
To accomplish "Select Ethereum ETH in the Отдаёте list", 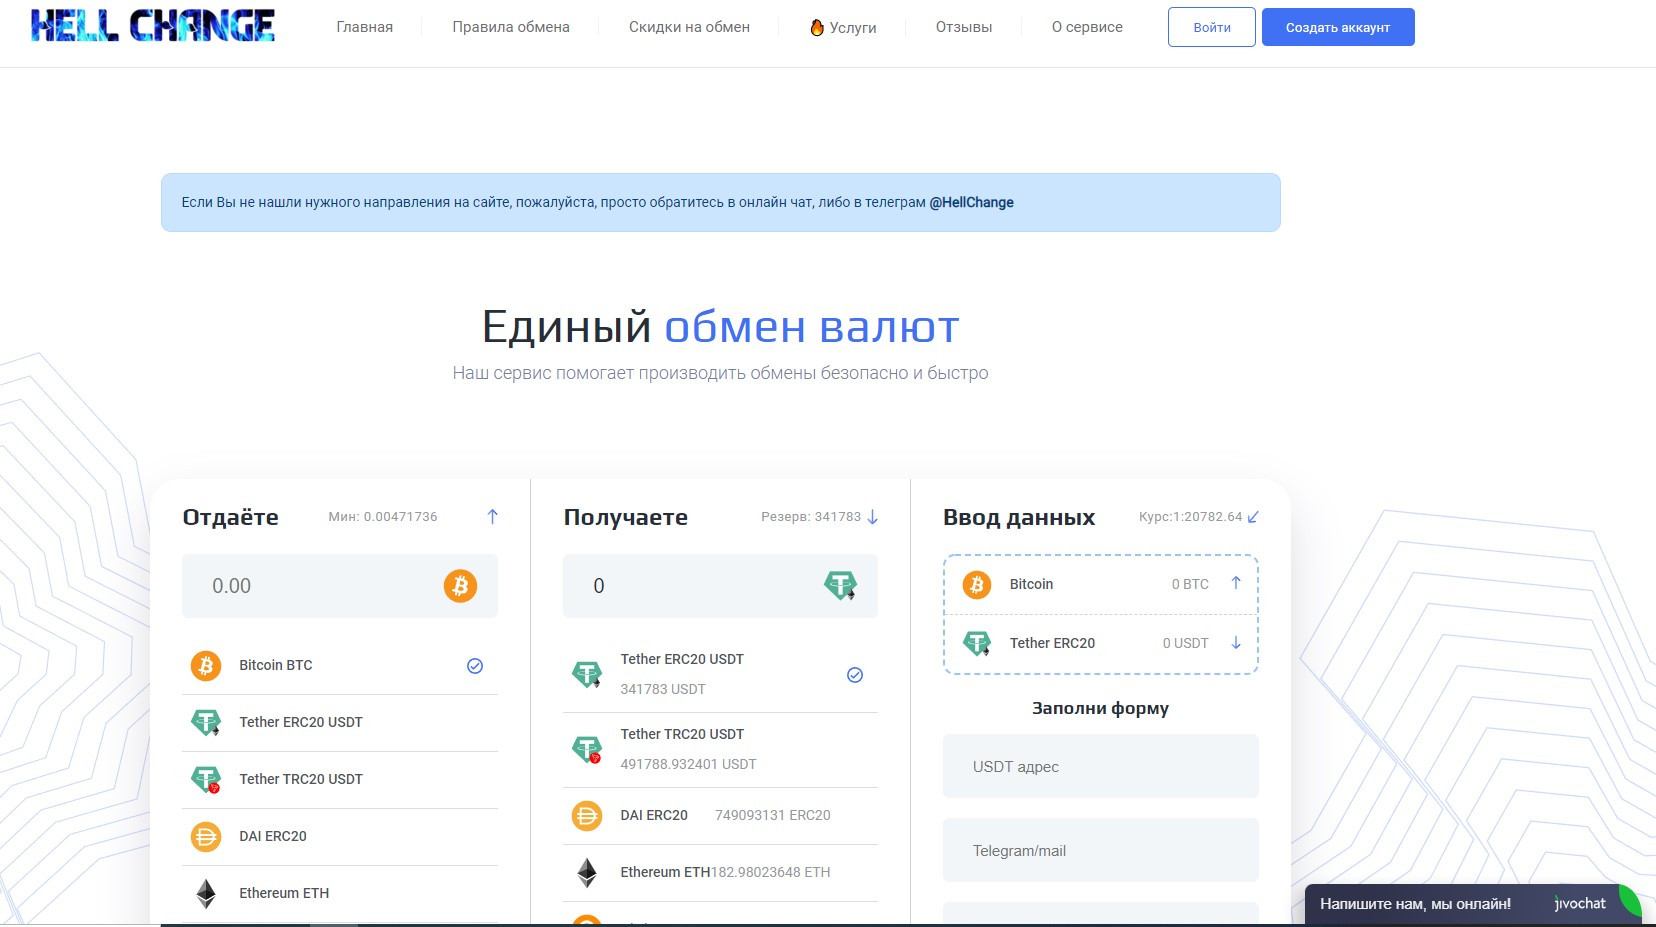I will [x=340, y=893].
